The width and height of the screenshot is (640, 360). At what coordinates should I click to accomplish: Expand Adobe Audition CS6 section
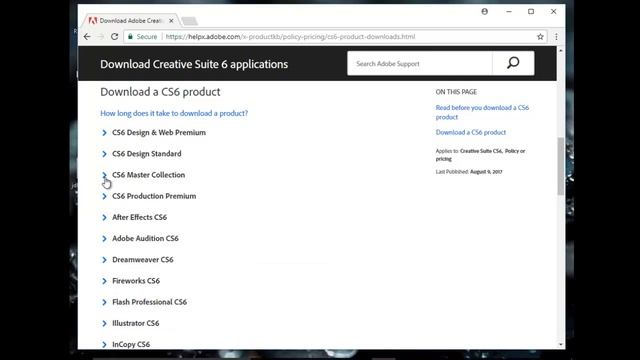[140, 239]
